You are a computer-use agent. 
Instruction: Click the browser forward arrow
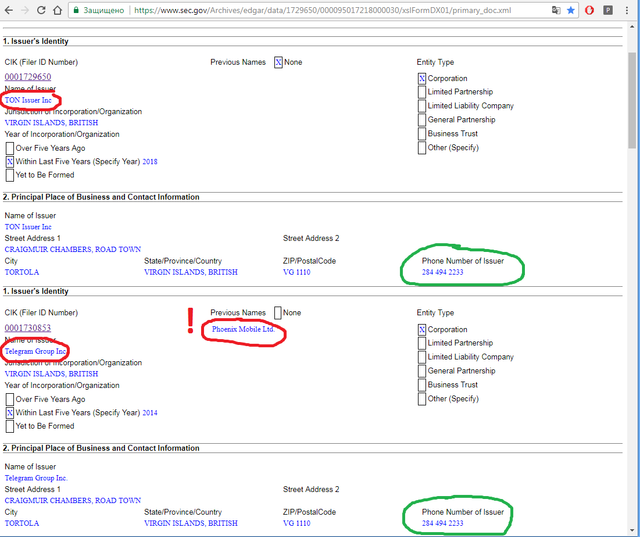tap(25, 10)
